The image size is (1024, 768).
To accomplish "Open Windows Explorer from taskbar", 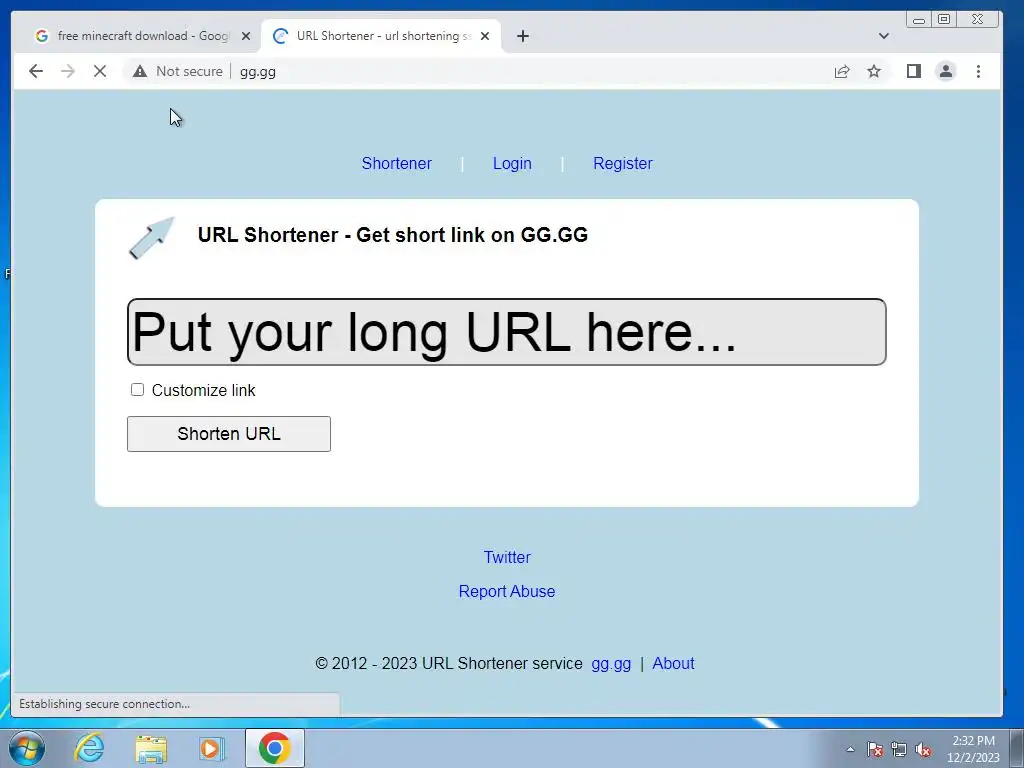I will click(x=151, y=748).
